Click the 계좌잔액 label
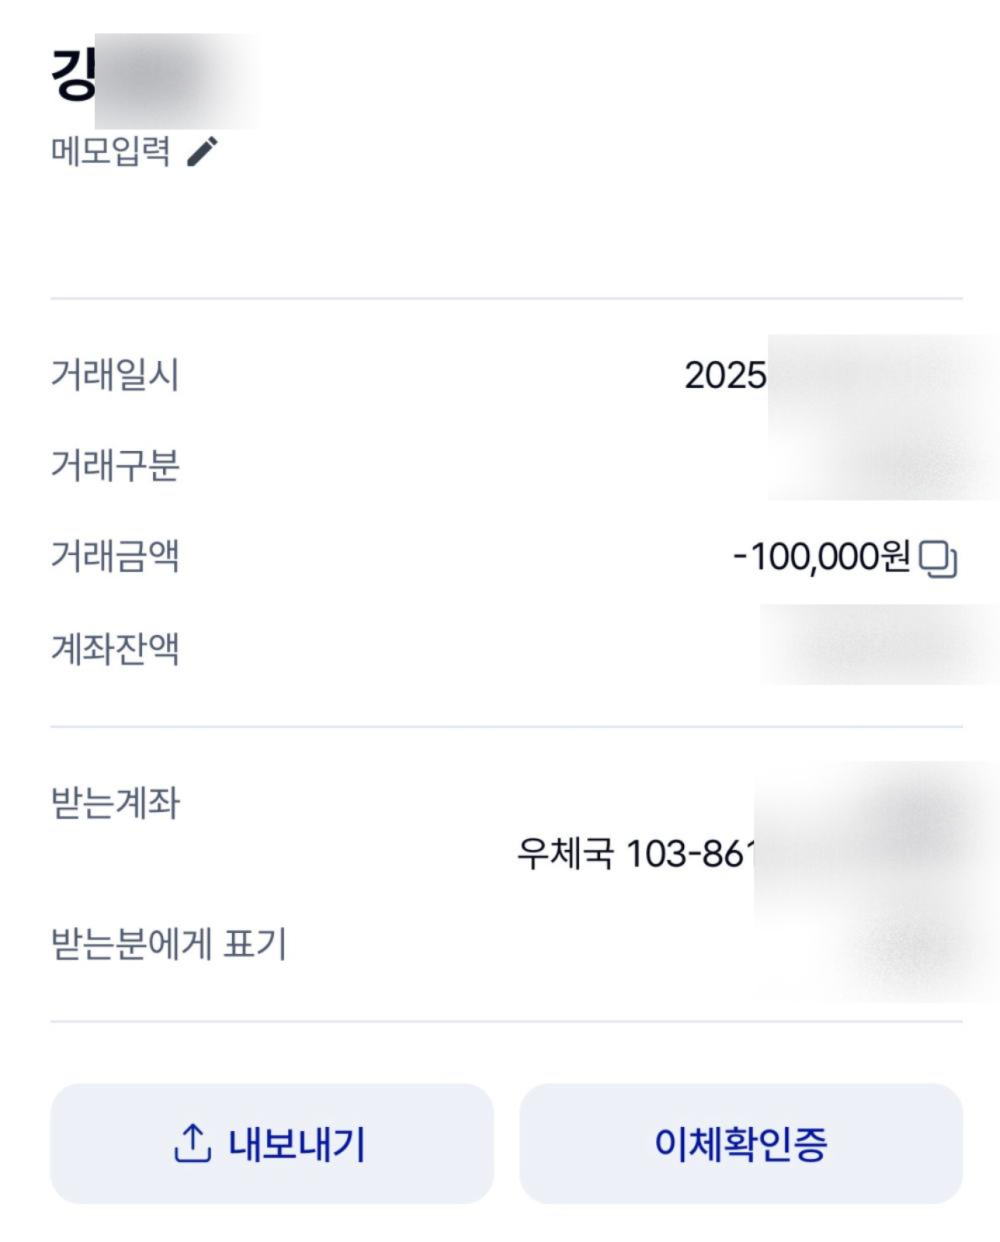This screenshot has height=1242, width=1000. pyautogui.click(x=115, y=650)
